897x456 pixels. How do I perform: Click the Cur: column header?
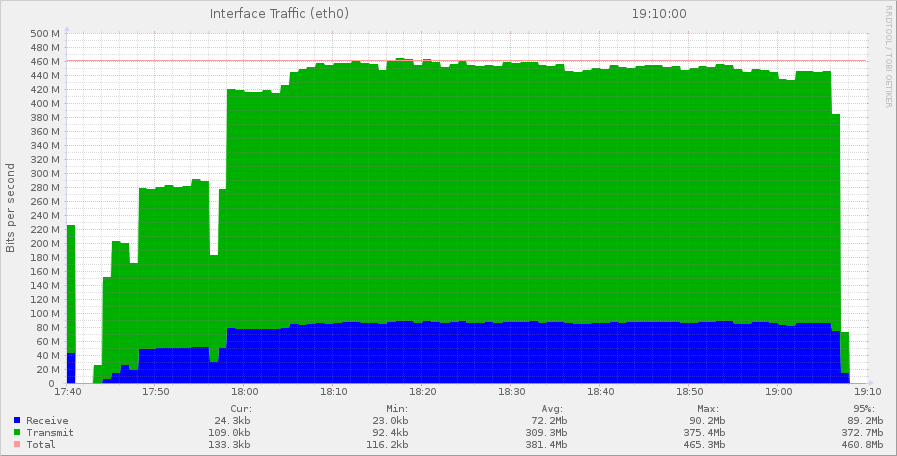coord(241,408)
